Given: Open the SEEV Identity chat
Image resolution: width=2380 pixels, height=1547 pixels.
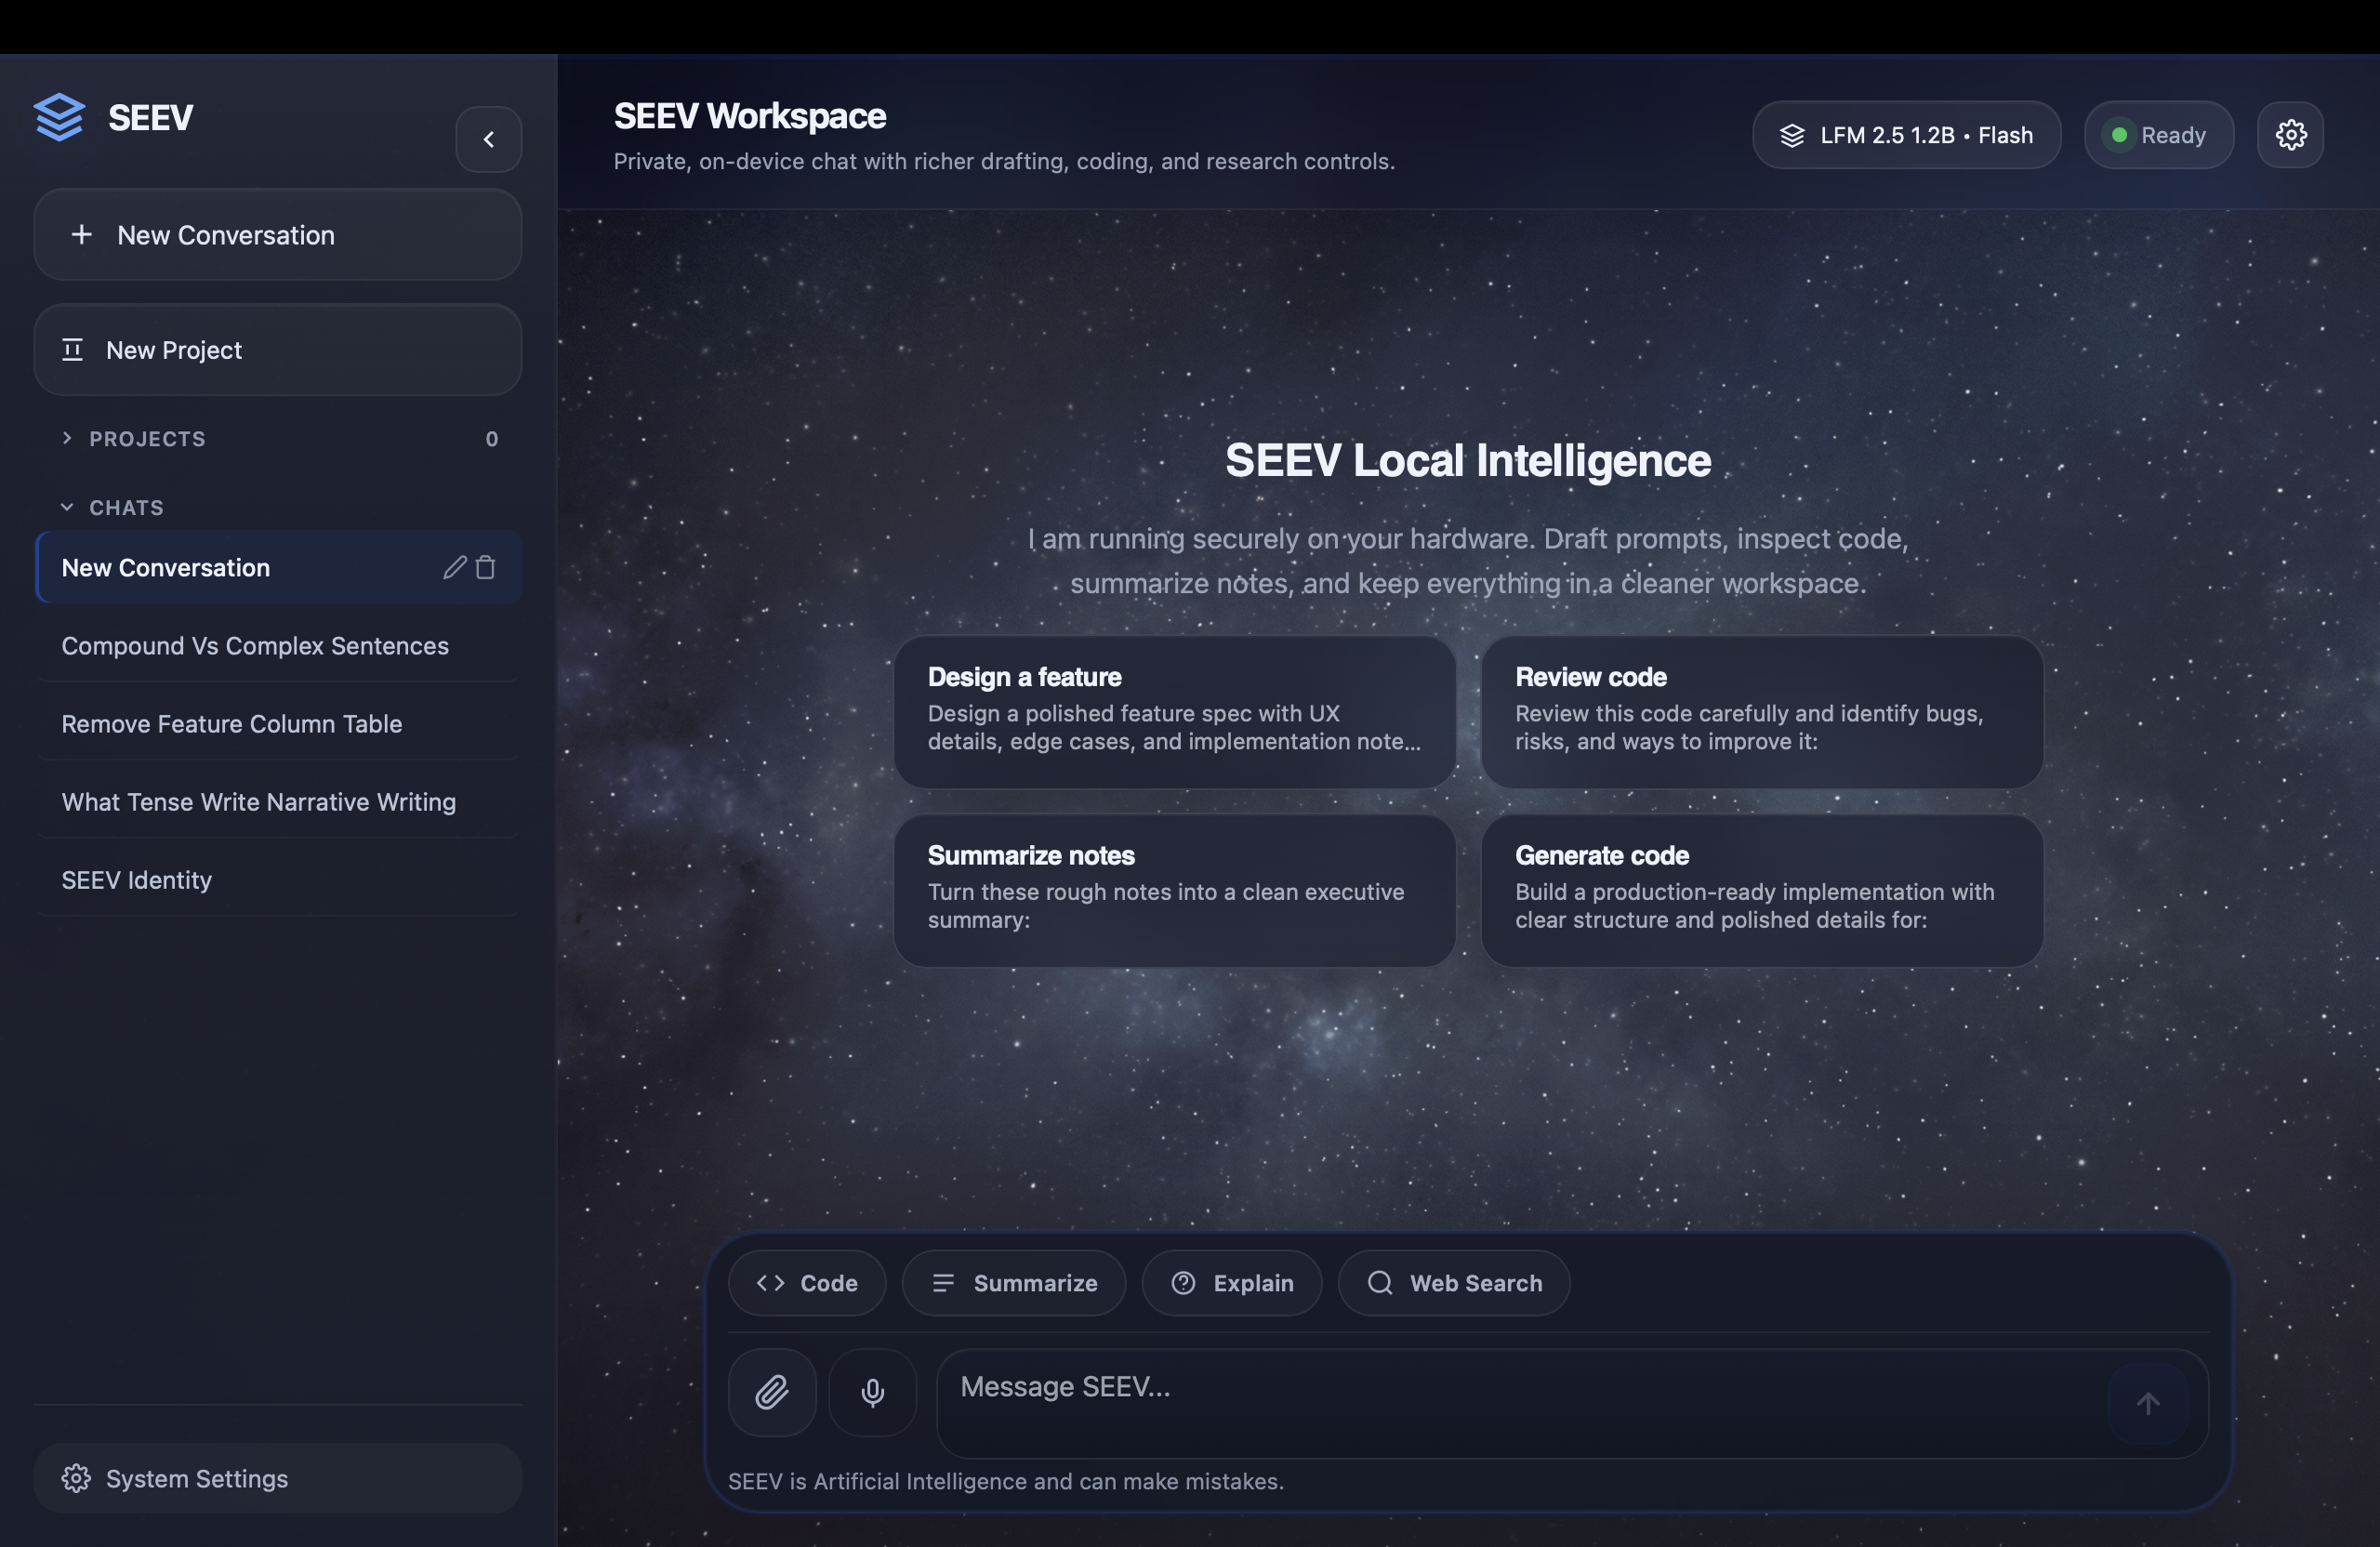Looking at the screenshot, I should (278, 880).
